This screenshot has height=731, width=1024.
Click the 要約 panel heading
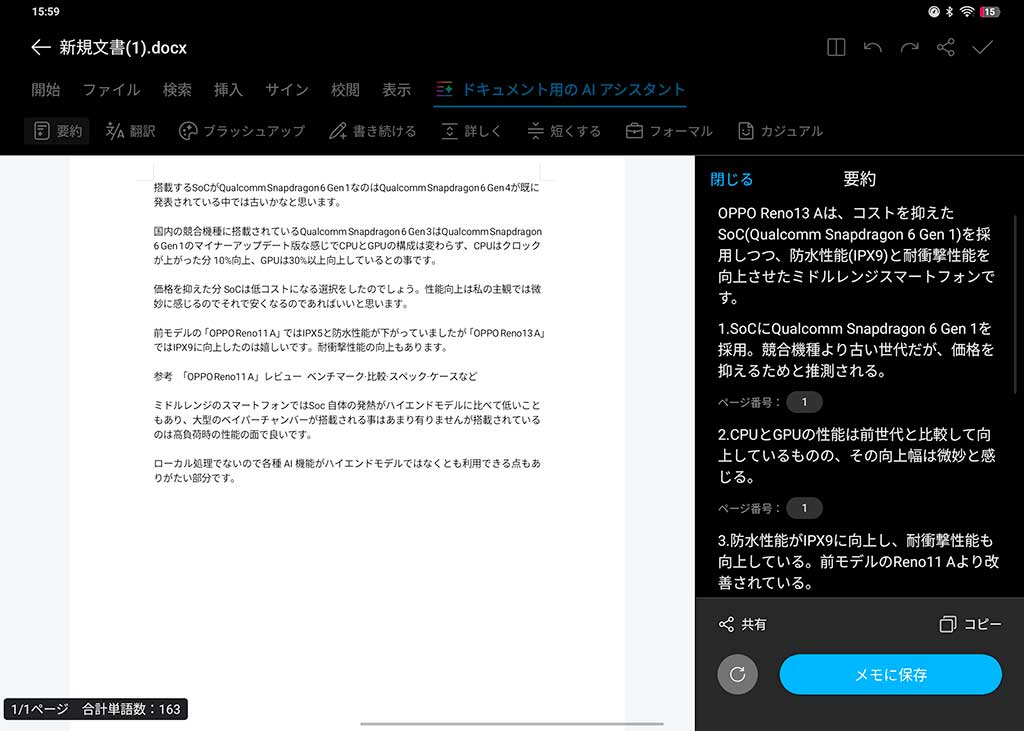tap(859, 179)
